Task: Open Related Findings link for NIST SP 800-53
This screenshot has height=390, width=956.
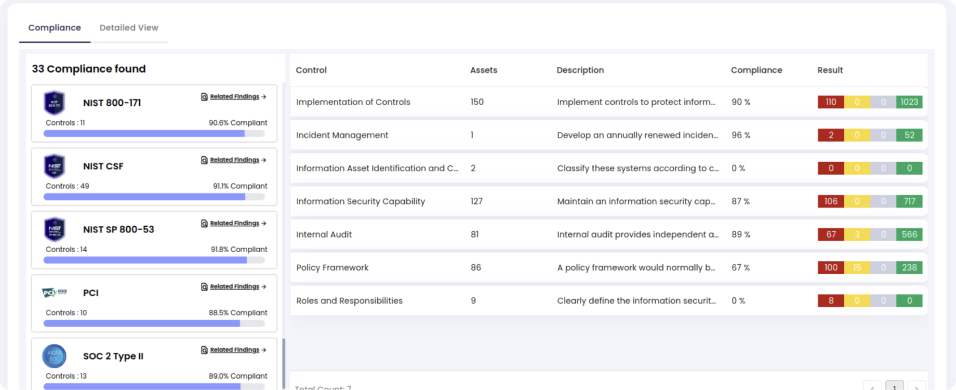Action: [238, 224]
